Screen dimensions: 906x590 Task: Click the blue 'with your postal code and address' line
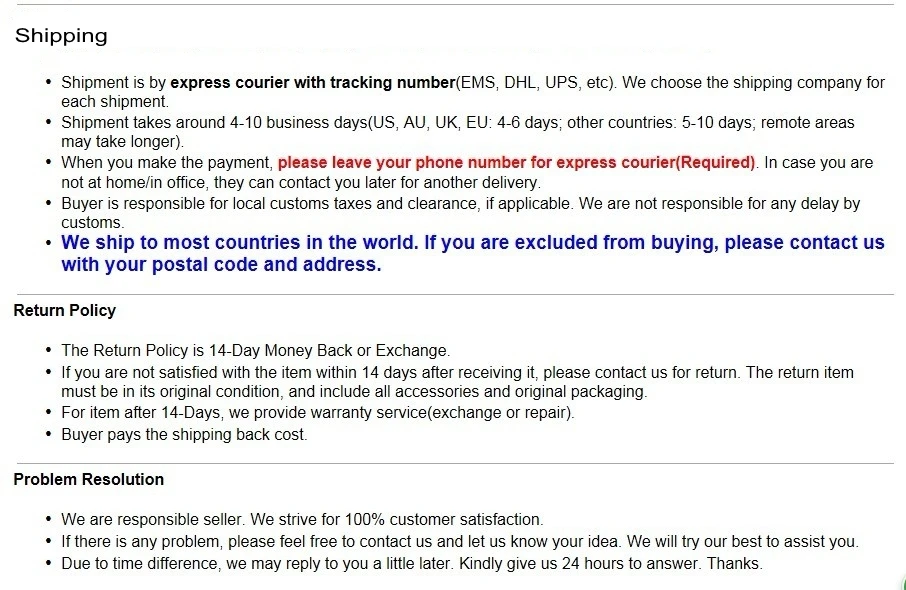[x=221, y=265]
